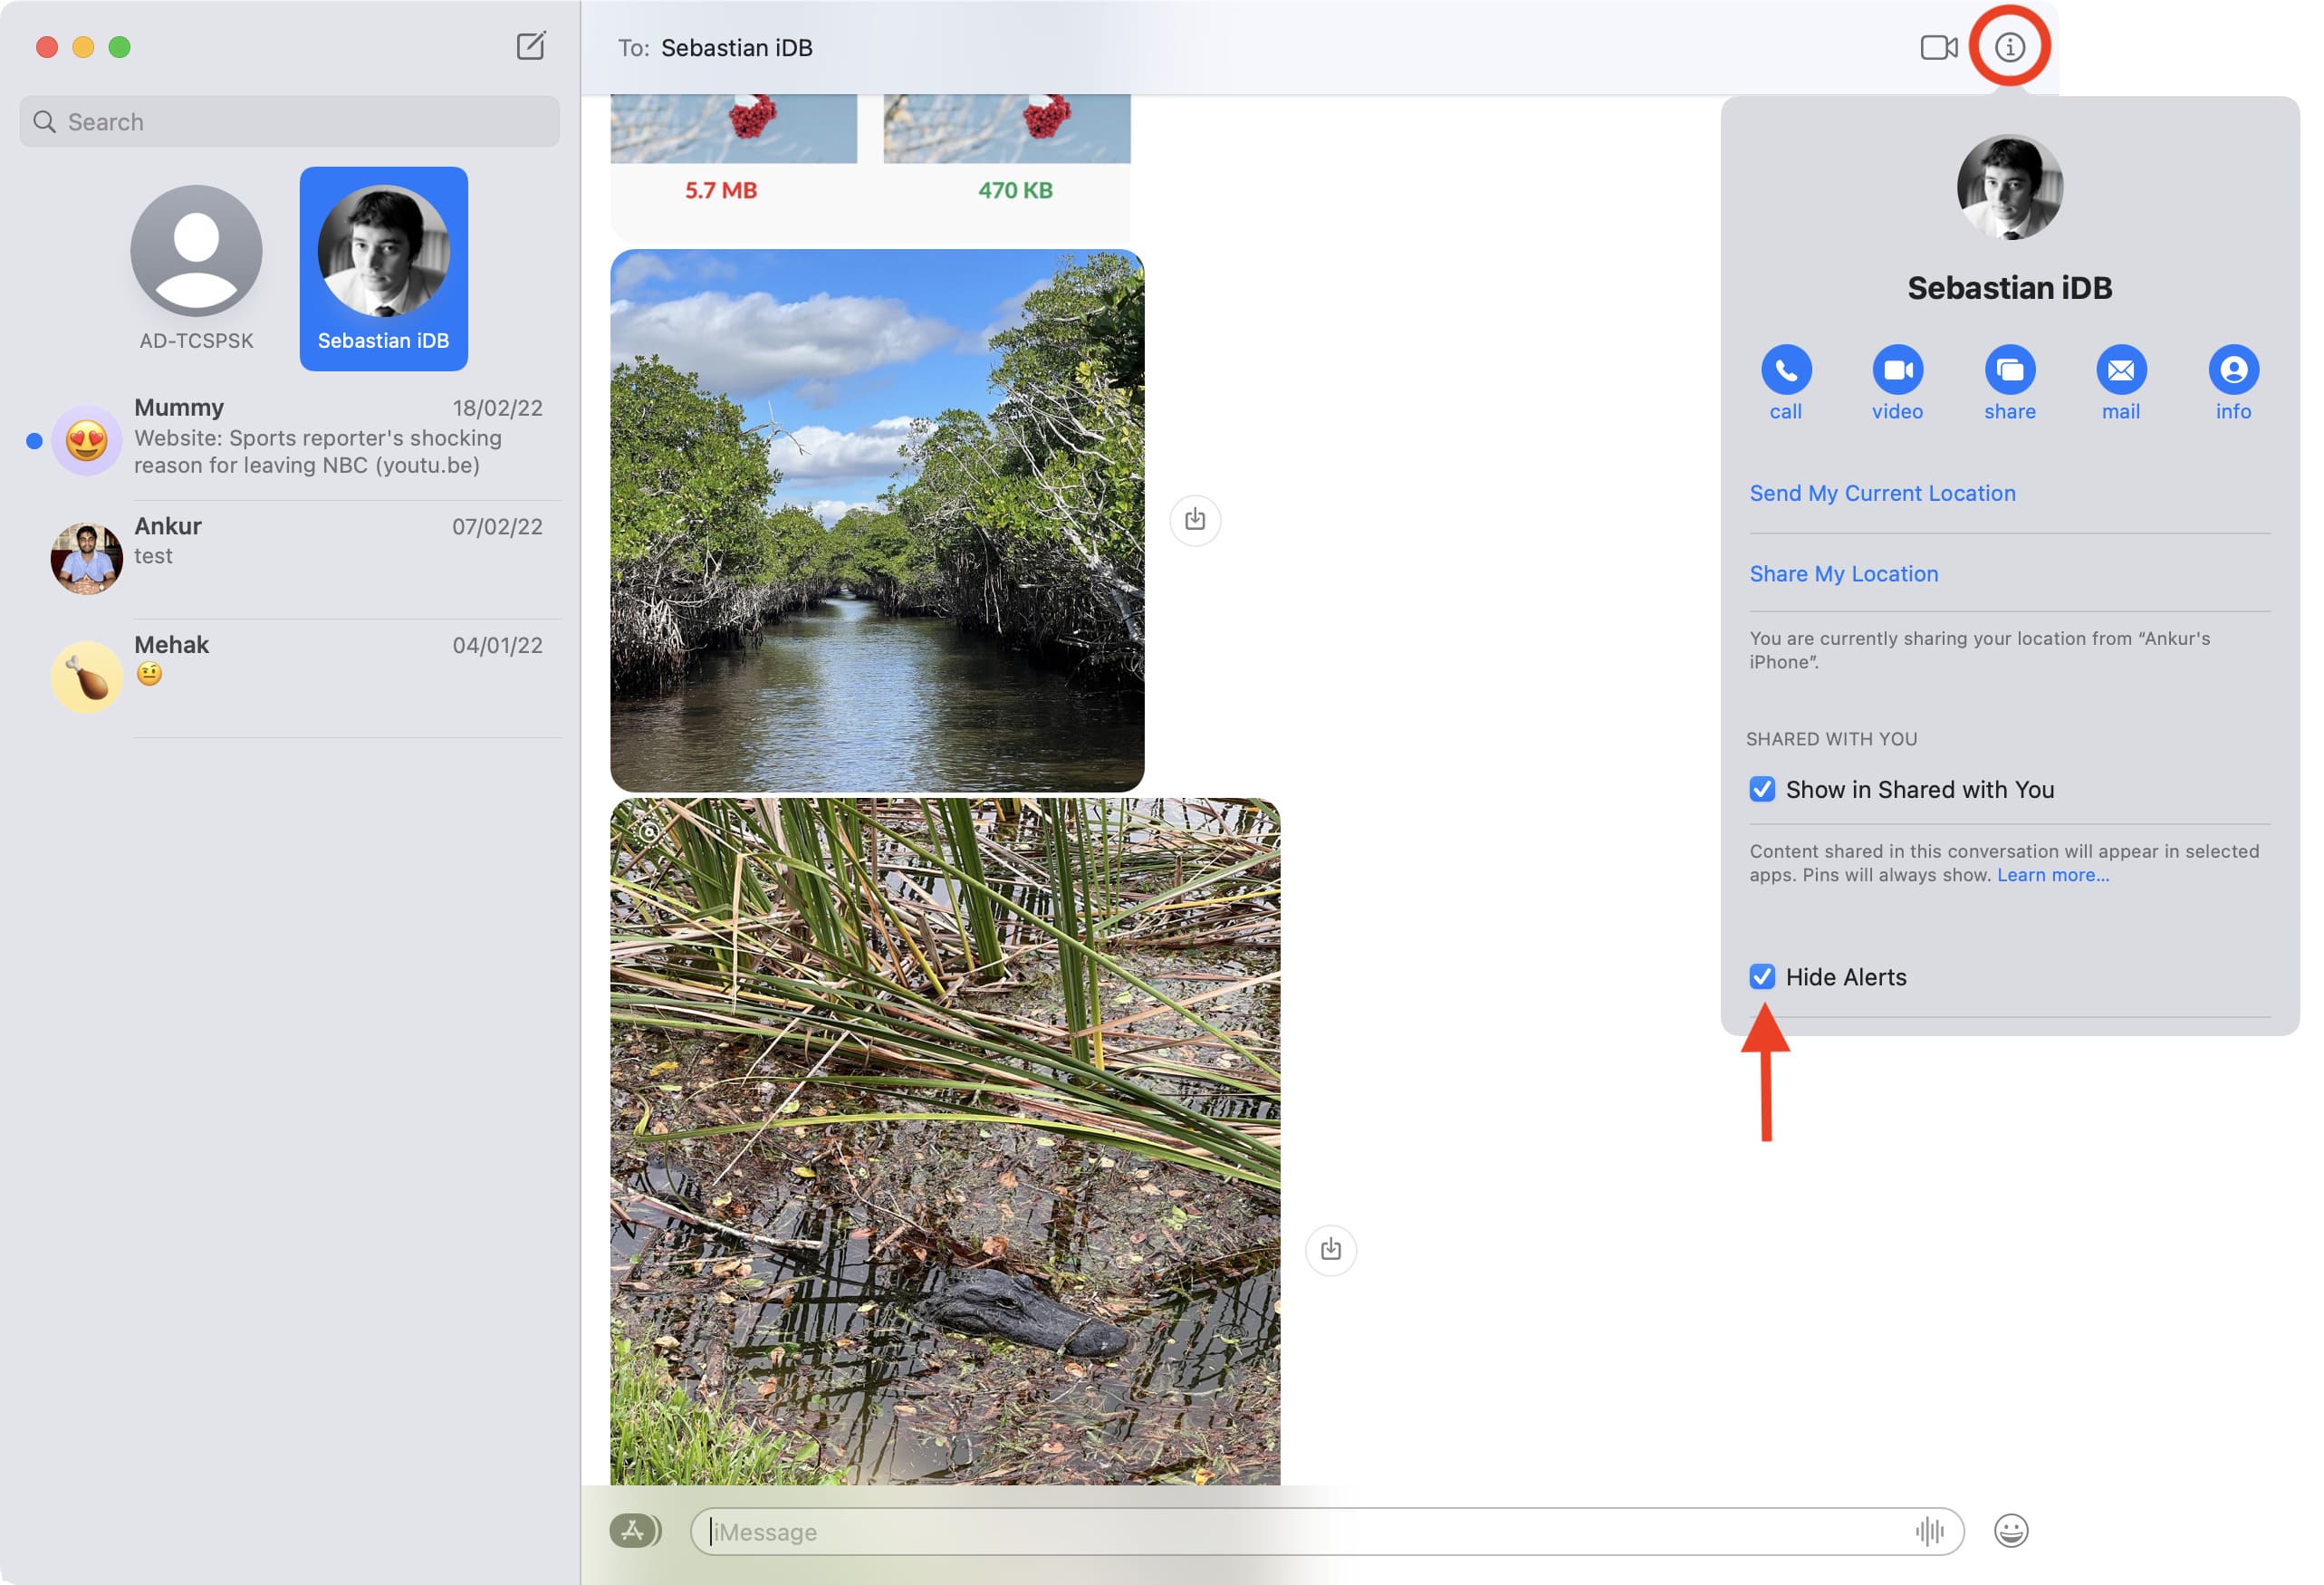This screenshot has width=2324, height=1585.
Task: Click Send My Current Location
Action: pyautogui.click(x=1881, y=492)
